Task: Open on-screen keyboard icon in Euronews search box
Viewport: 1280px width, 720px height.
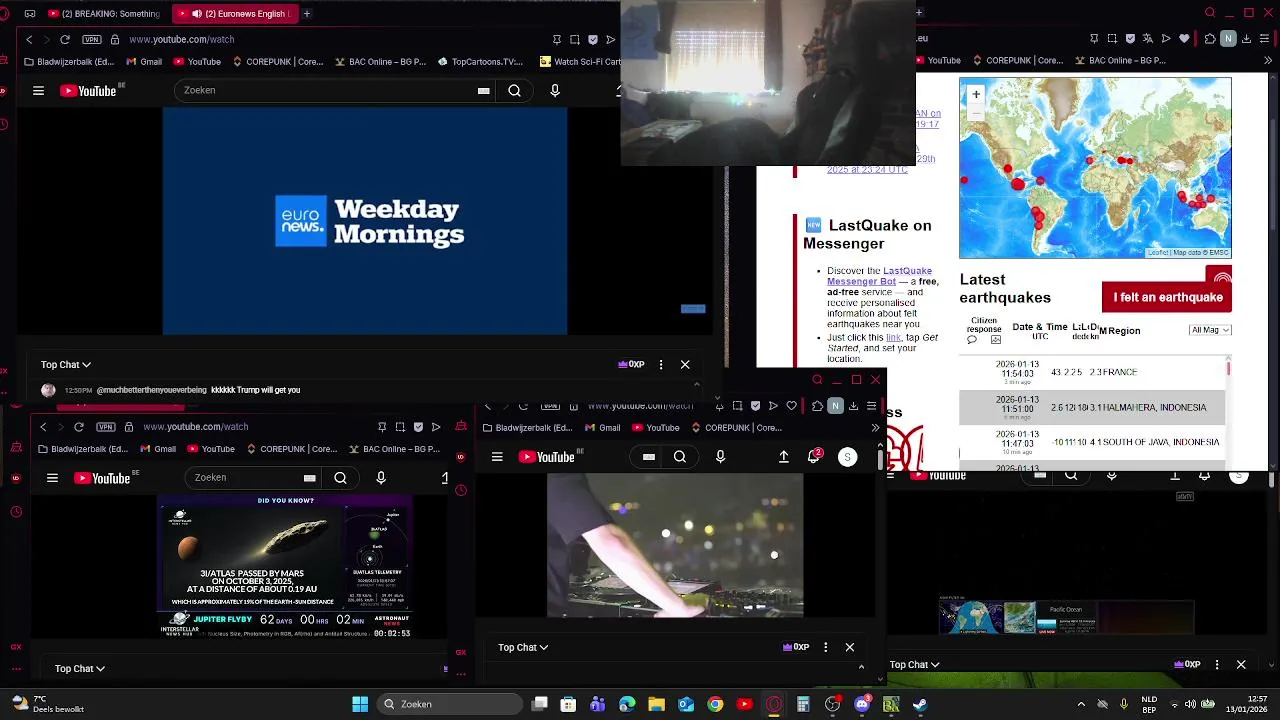Action: 484,90
